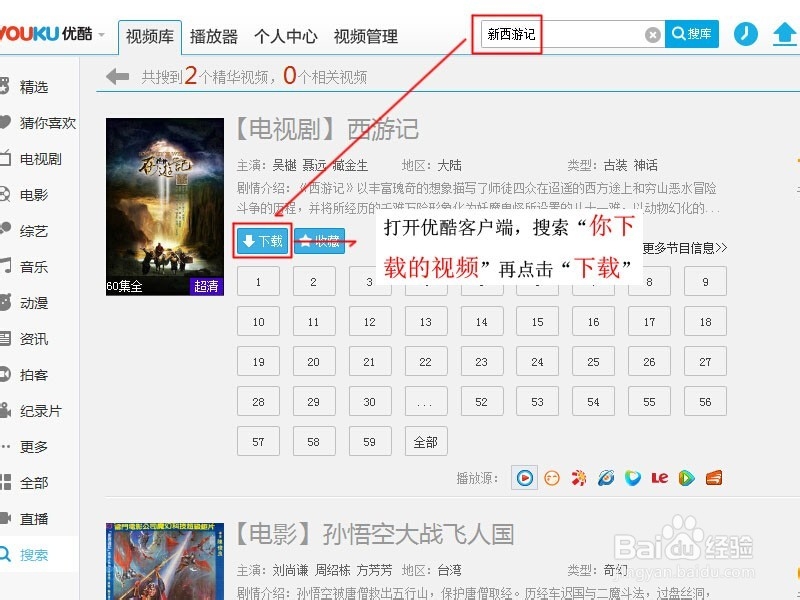Select the orange striped source icon
The height and width of the screenshot is (600, 800).
click(x=714, y=478)
